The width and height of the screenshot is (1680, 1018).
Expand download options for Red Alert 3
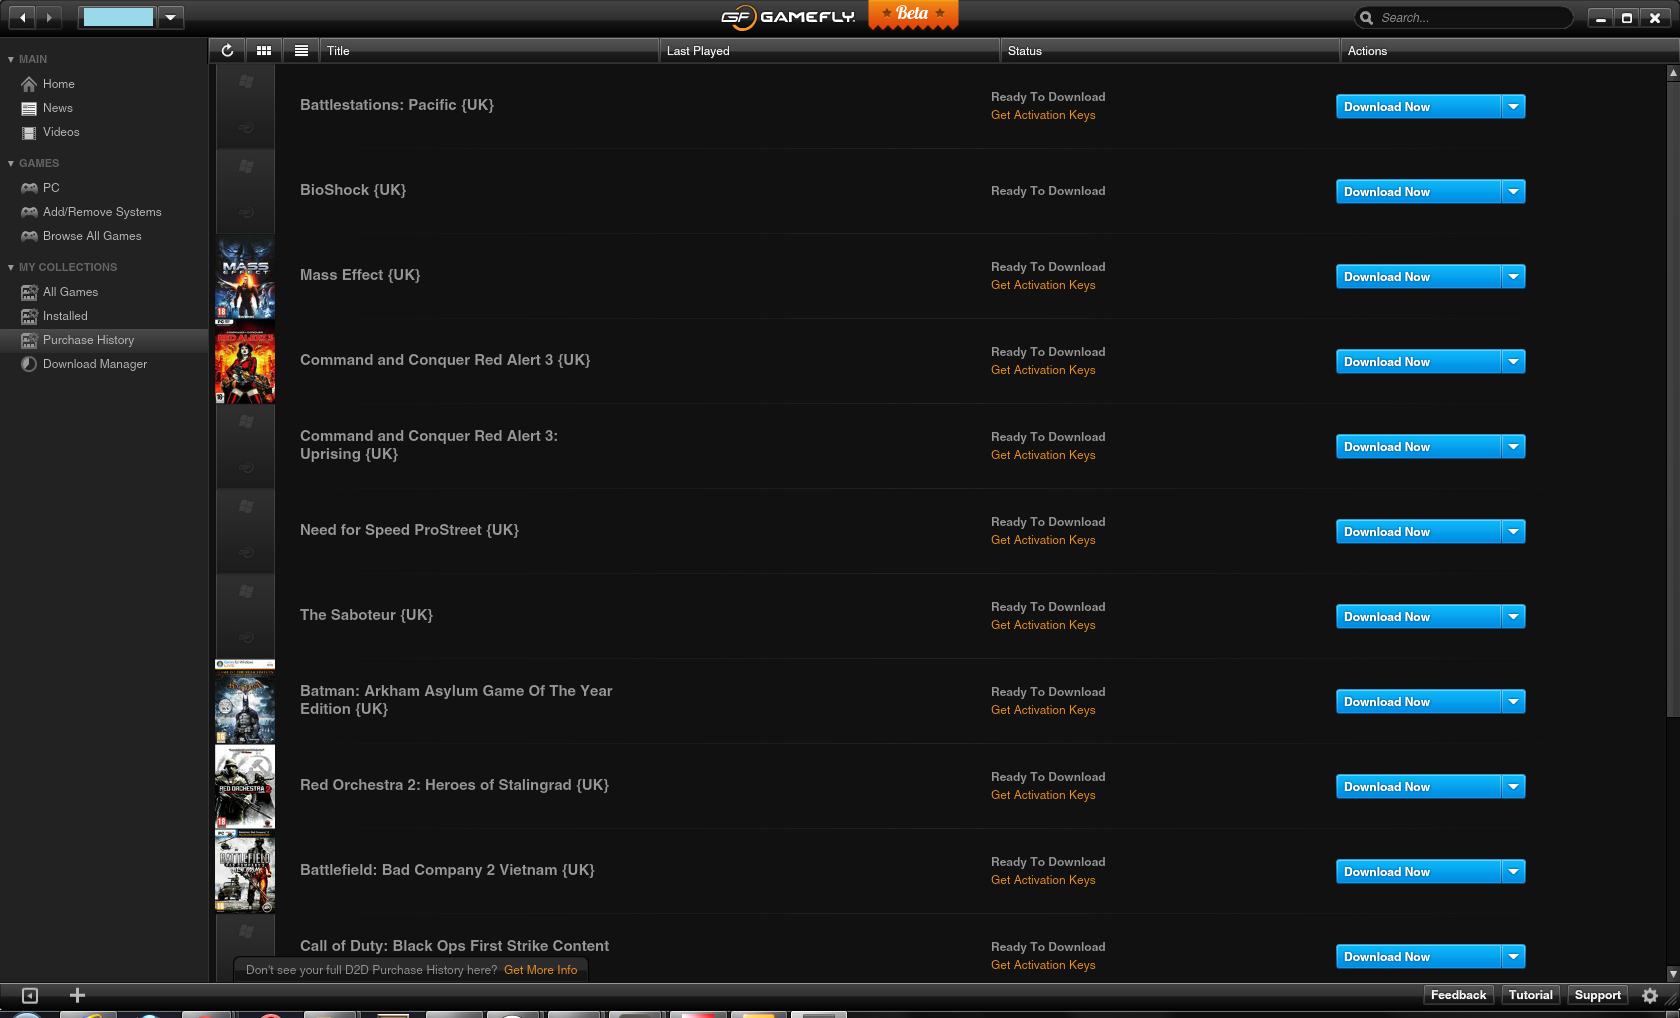(x=1513, y=362)
